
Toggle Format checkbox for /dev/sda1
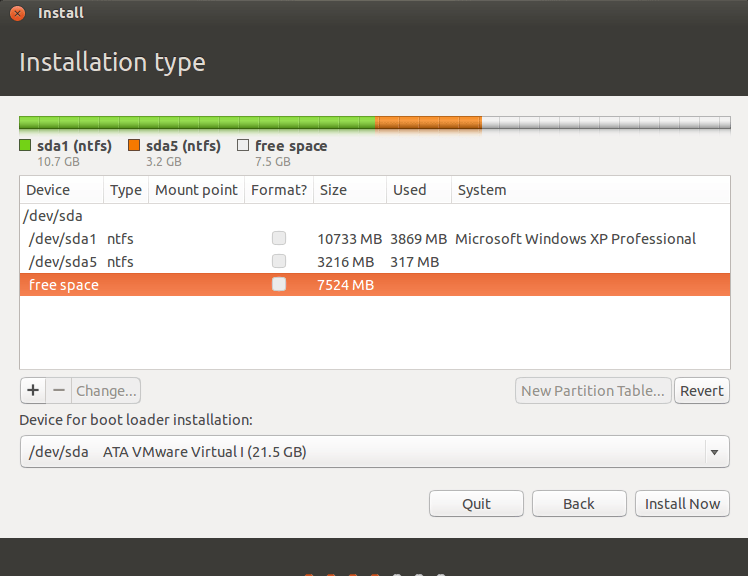point(279,239)
